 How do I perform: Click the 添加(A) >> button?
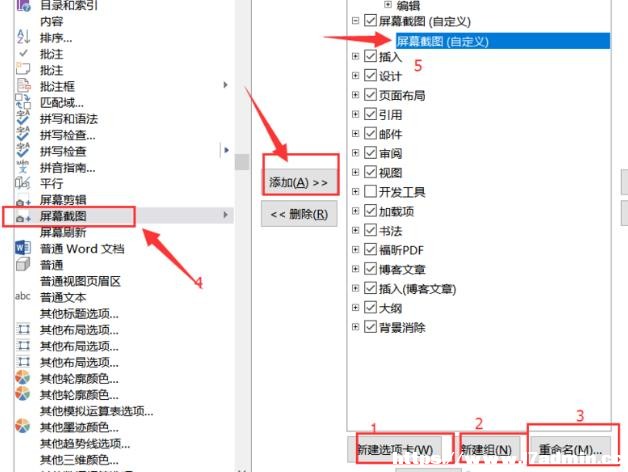[299, 183]
